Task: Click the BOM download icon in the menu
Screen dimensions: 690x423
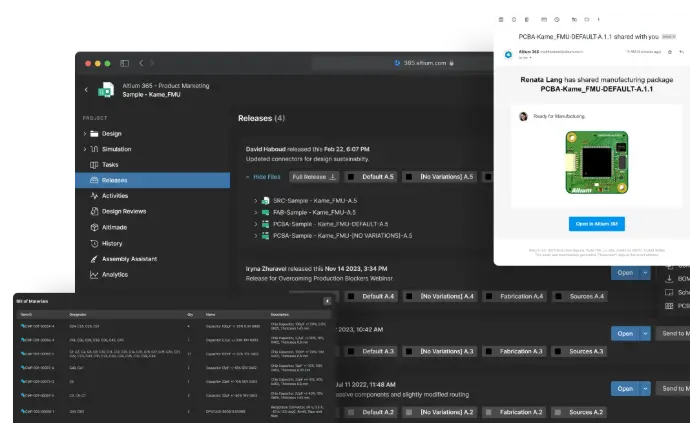Action: point(669,279)
